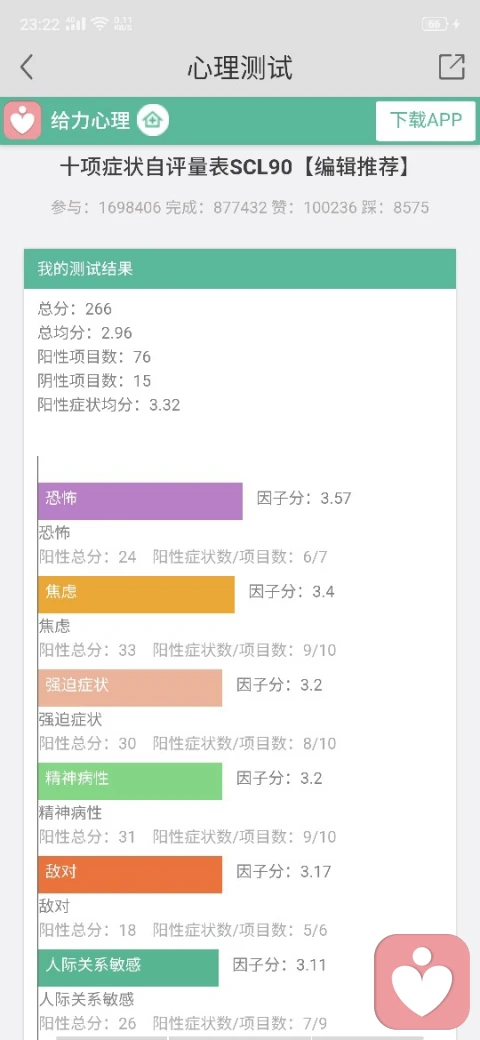Select the orange 焦虑 bar

pyautogui.click(x=136, y=594)
